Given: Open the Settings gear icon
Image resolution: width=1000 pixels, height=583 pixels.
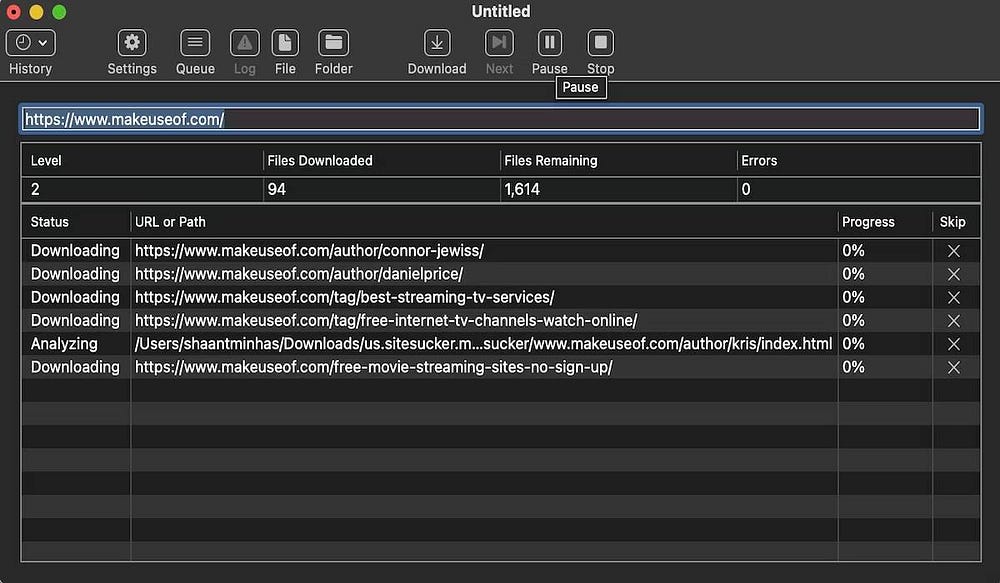Looking at the screenshot, I should (132, 43).
